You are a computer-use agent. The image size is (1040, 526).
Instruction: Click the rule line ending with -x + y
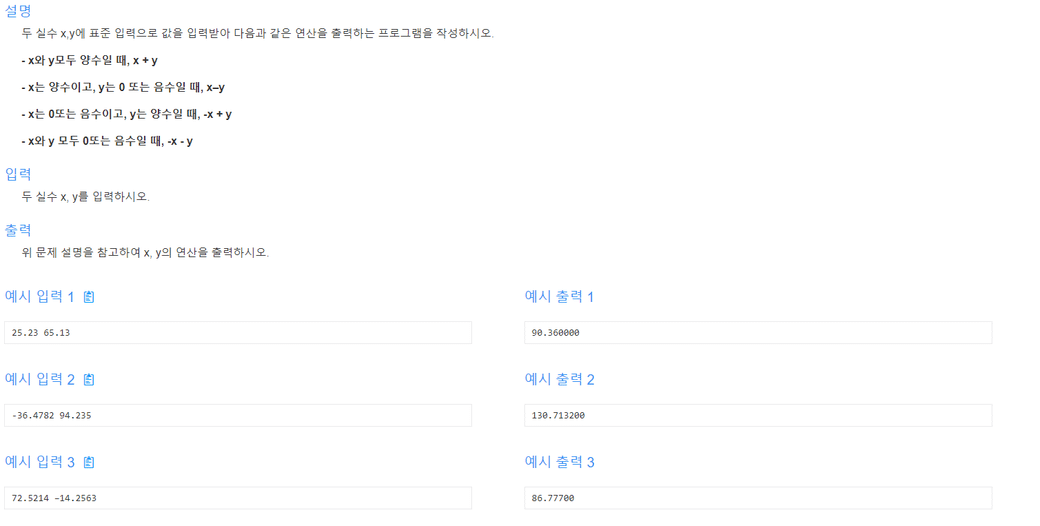126,114
